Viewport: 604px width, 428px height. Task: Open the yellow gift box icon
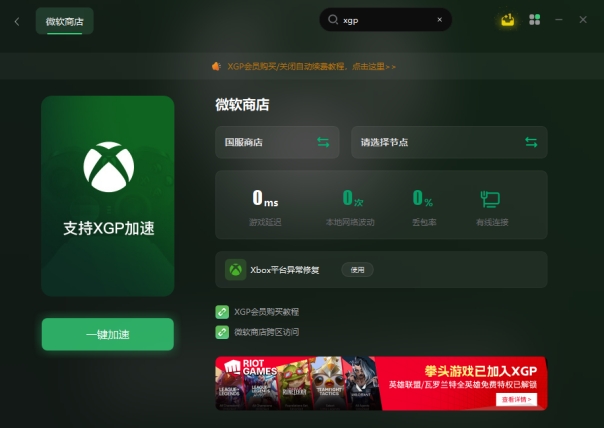(508, 20)
